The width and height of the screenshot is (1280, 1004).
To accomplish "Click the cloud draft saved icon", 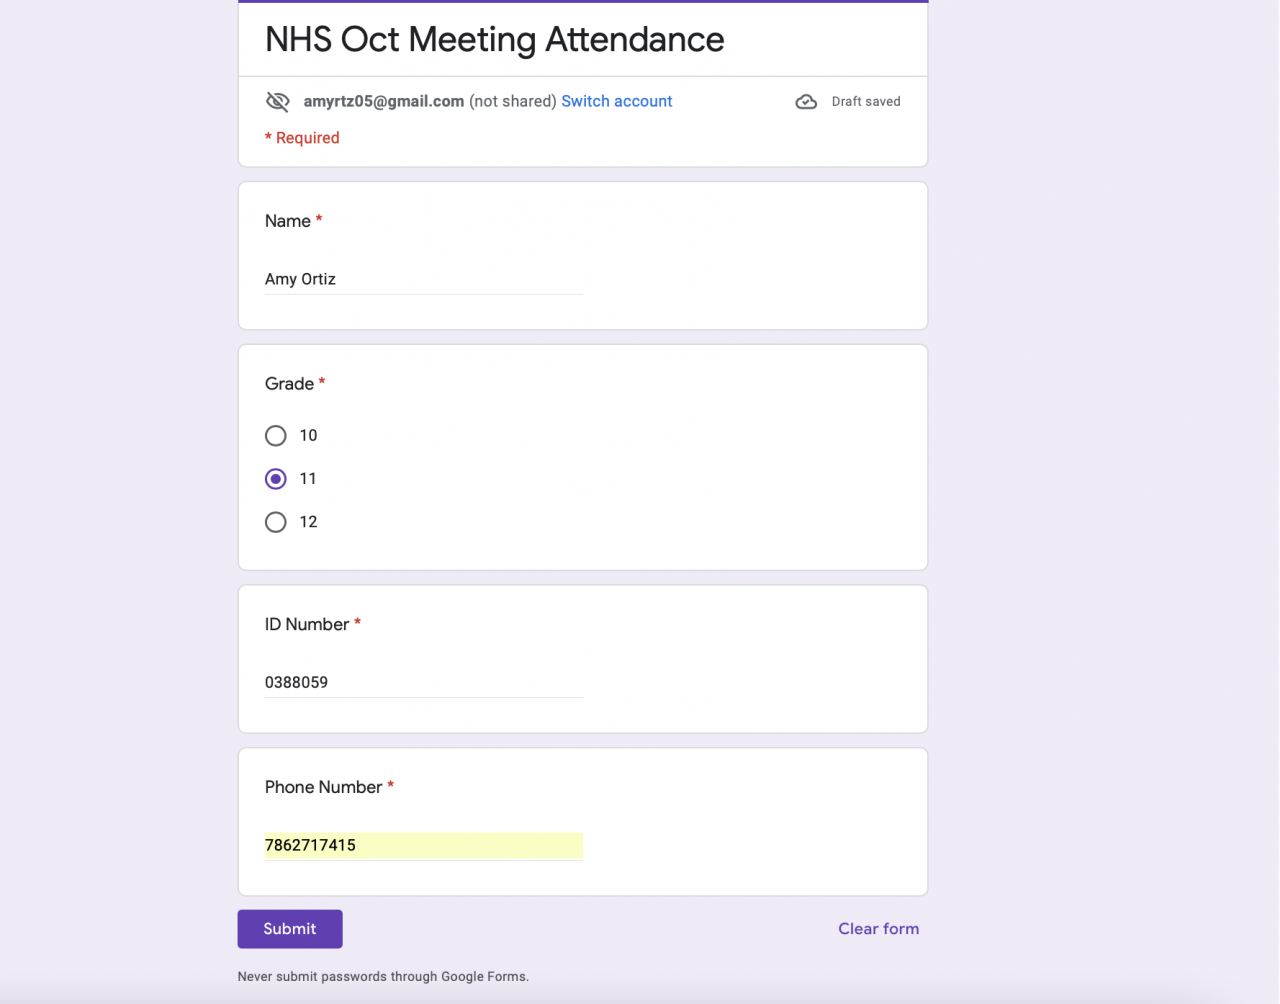I will tap(806, 102).
